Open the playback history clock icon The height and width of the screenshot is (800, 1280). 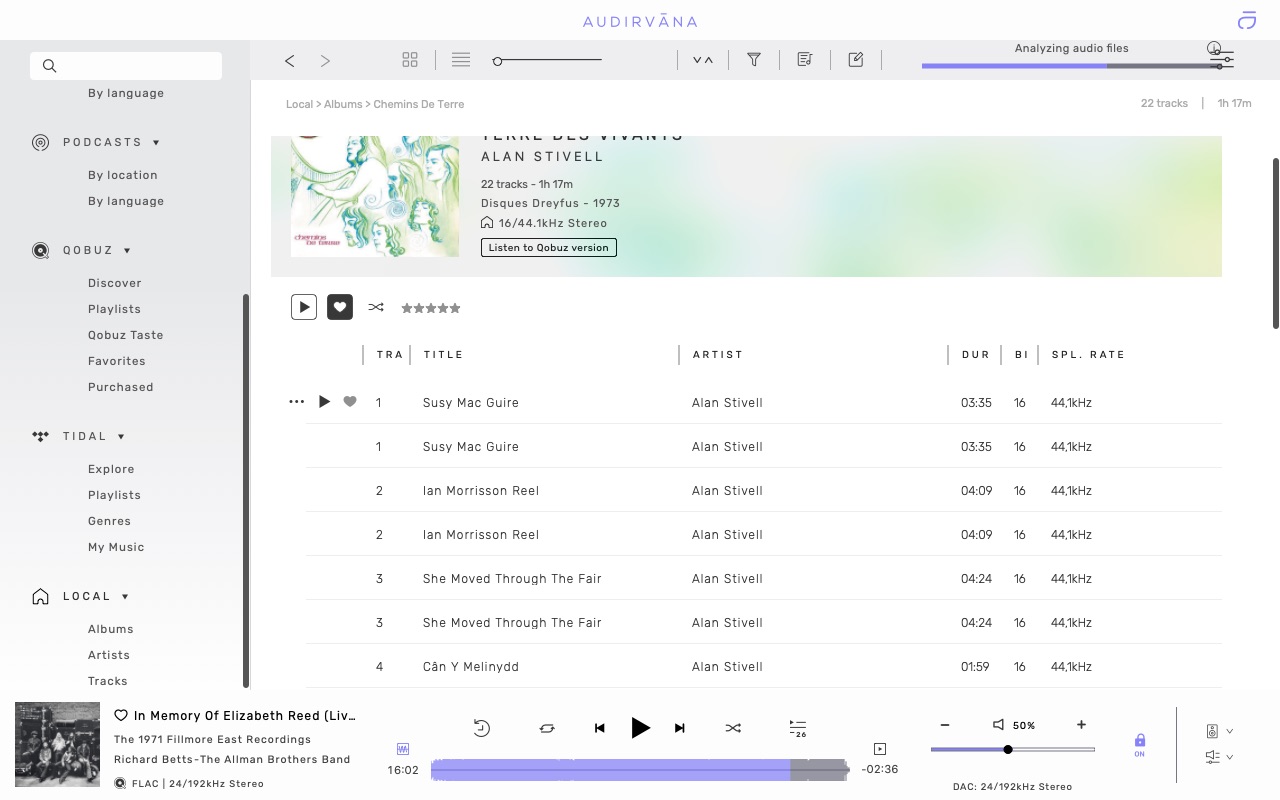tap(481, 728)
